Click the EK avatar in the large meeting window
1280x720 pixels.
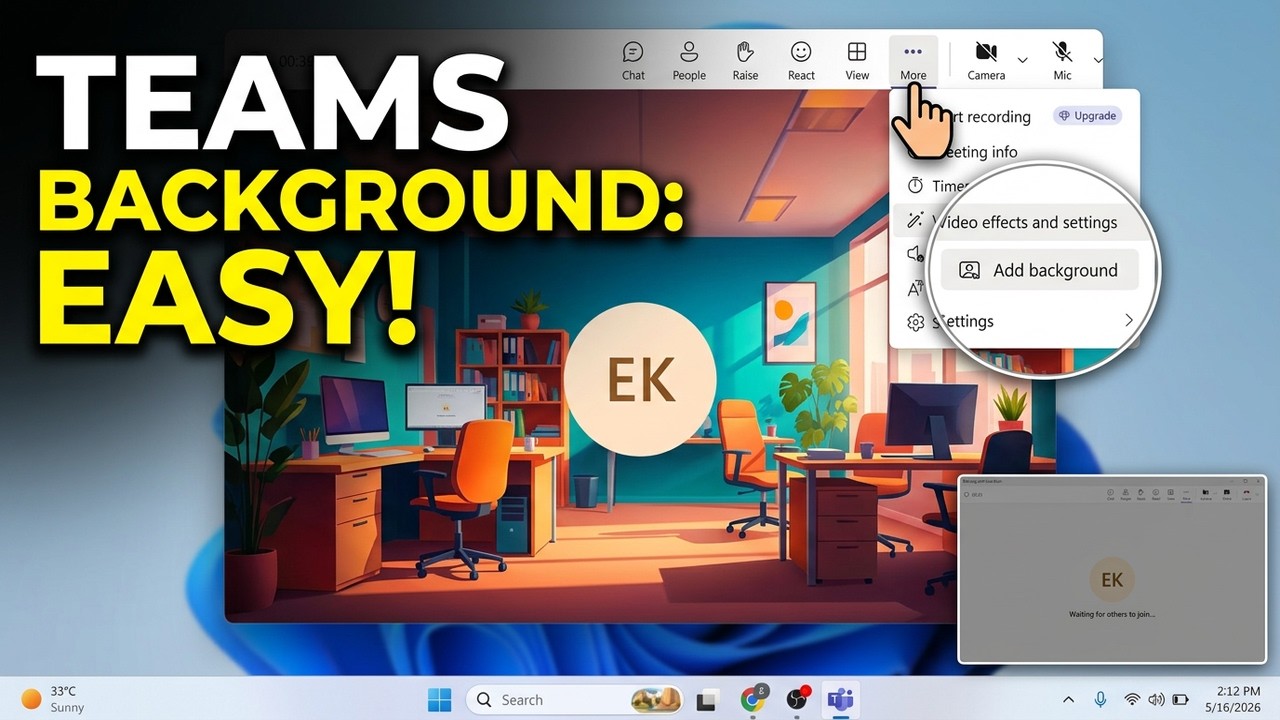[640, 382]
